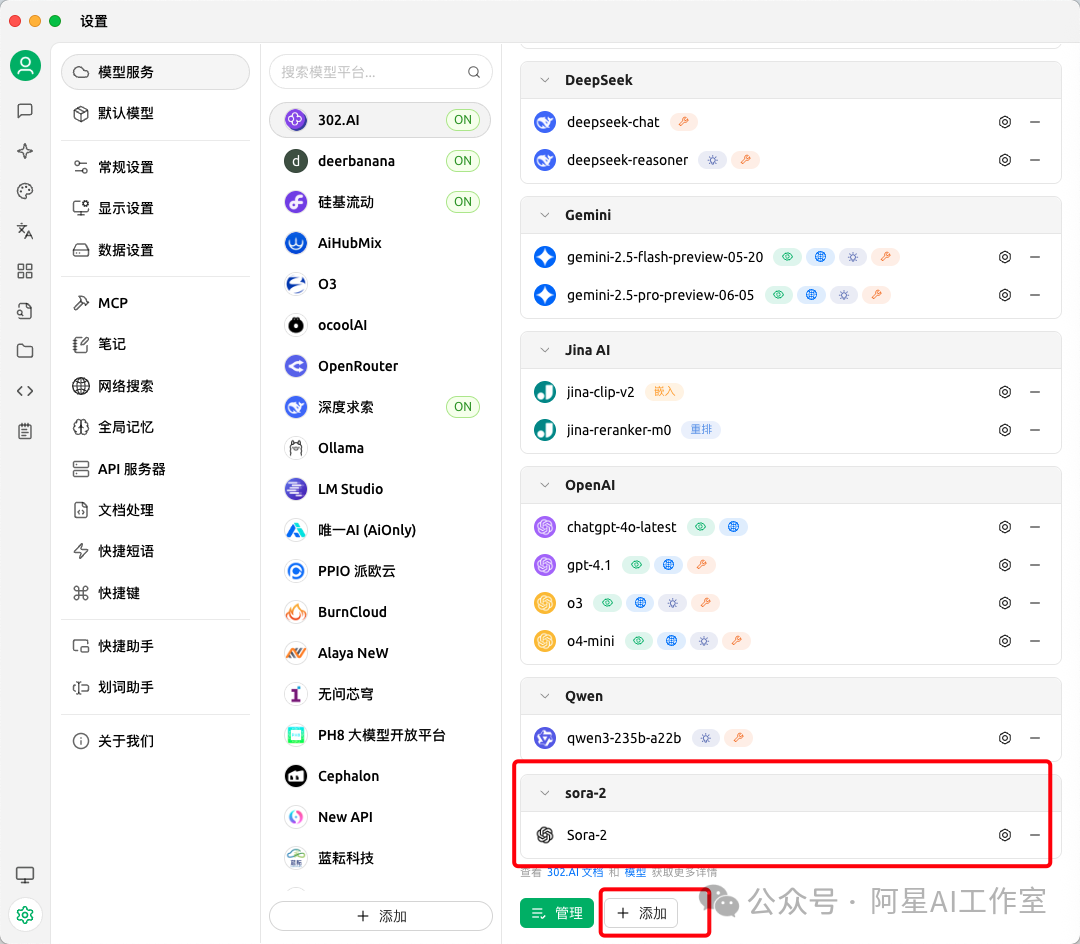Screen dimensions: 1080x944
Task: Open the translate sidebar icon
Action: click(x=25, y=231)
